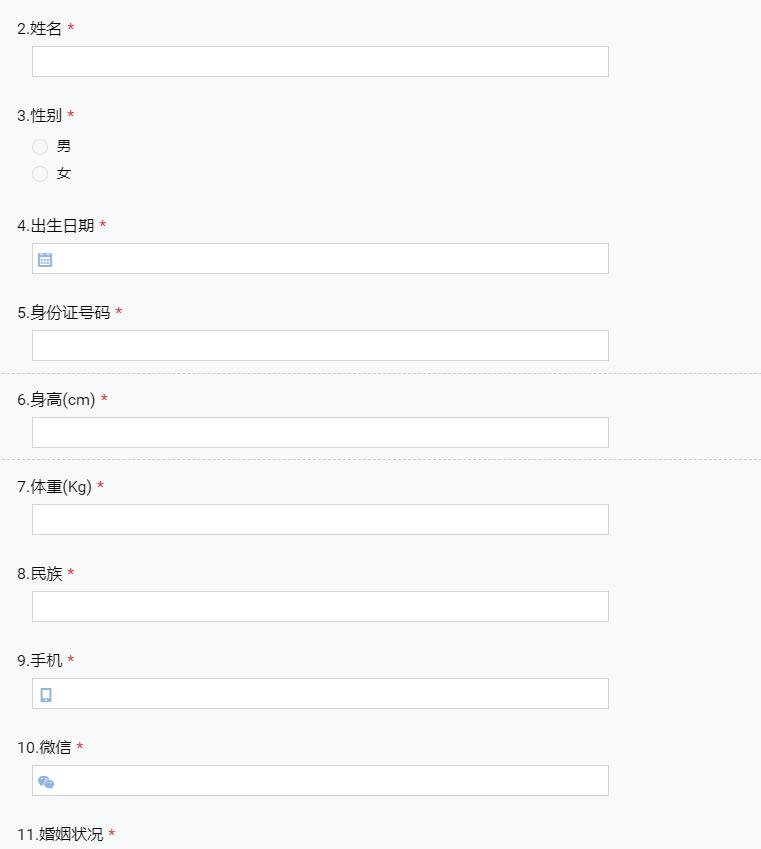761x849 pixels.
Task: Click the 11.婚姻状况 question title
Action: 60,834
